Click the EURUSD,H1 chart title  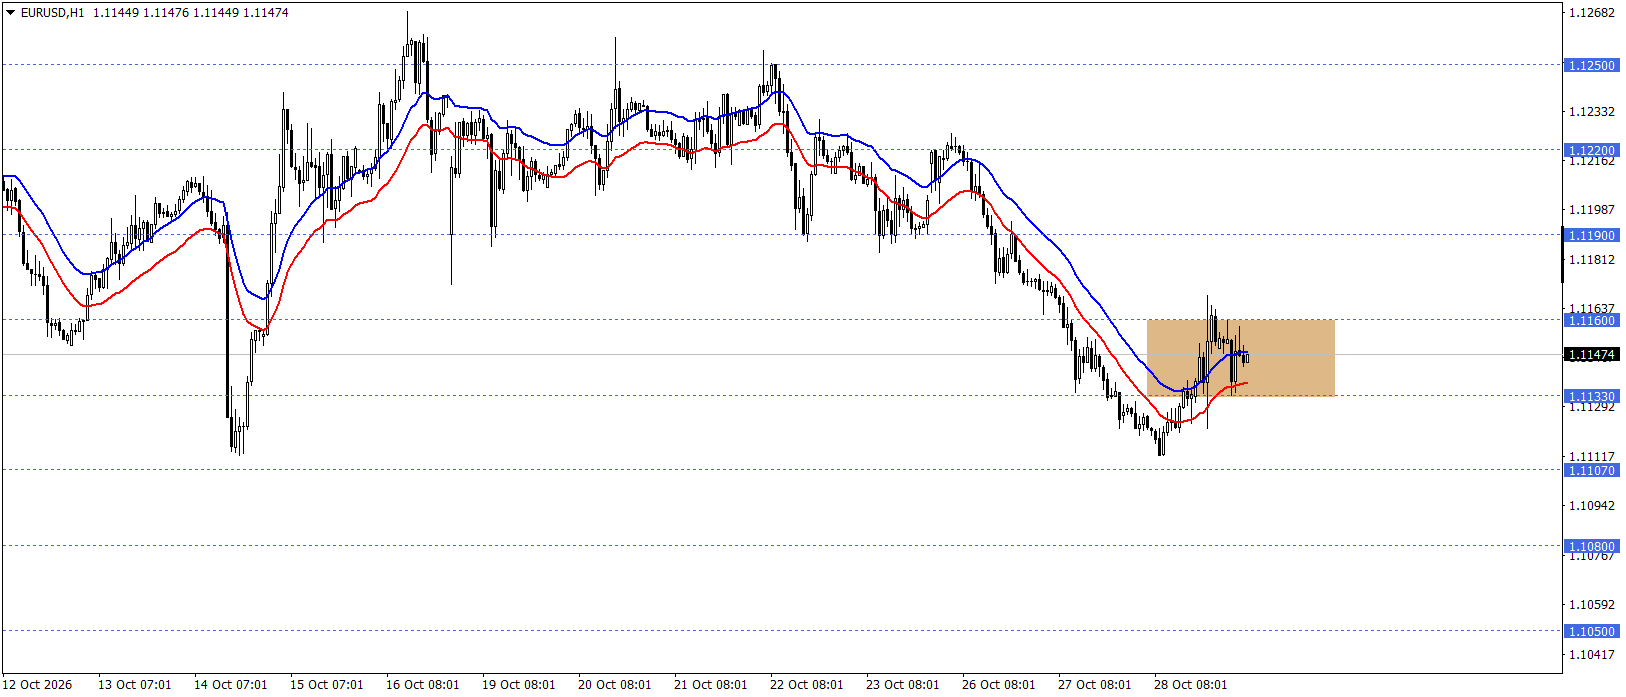pos(52,13)
